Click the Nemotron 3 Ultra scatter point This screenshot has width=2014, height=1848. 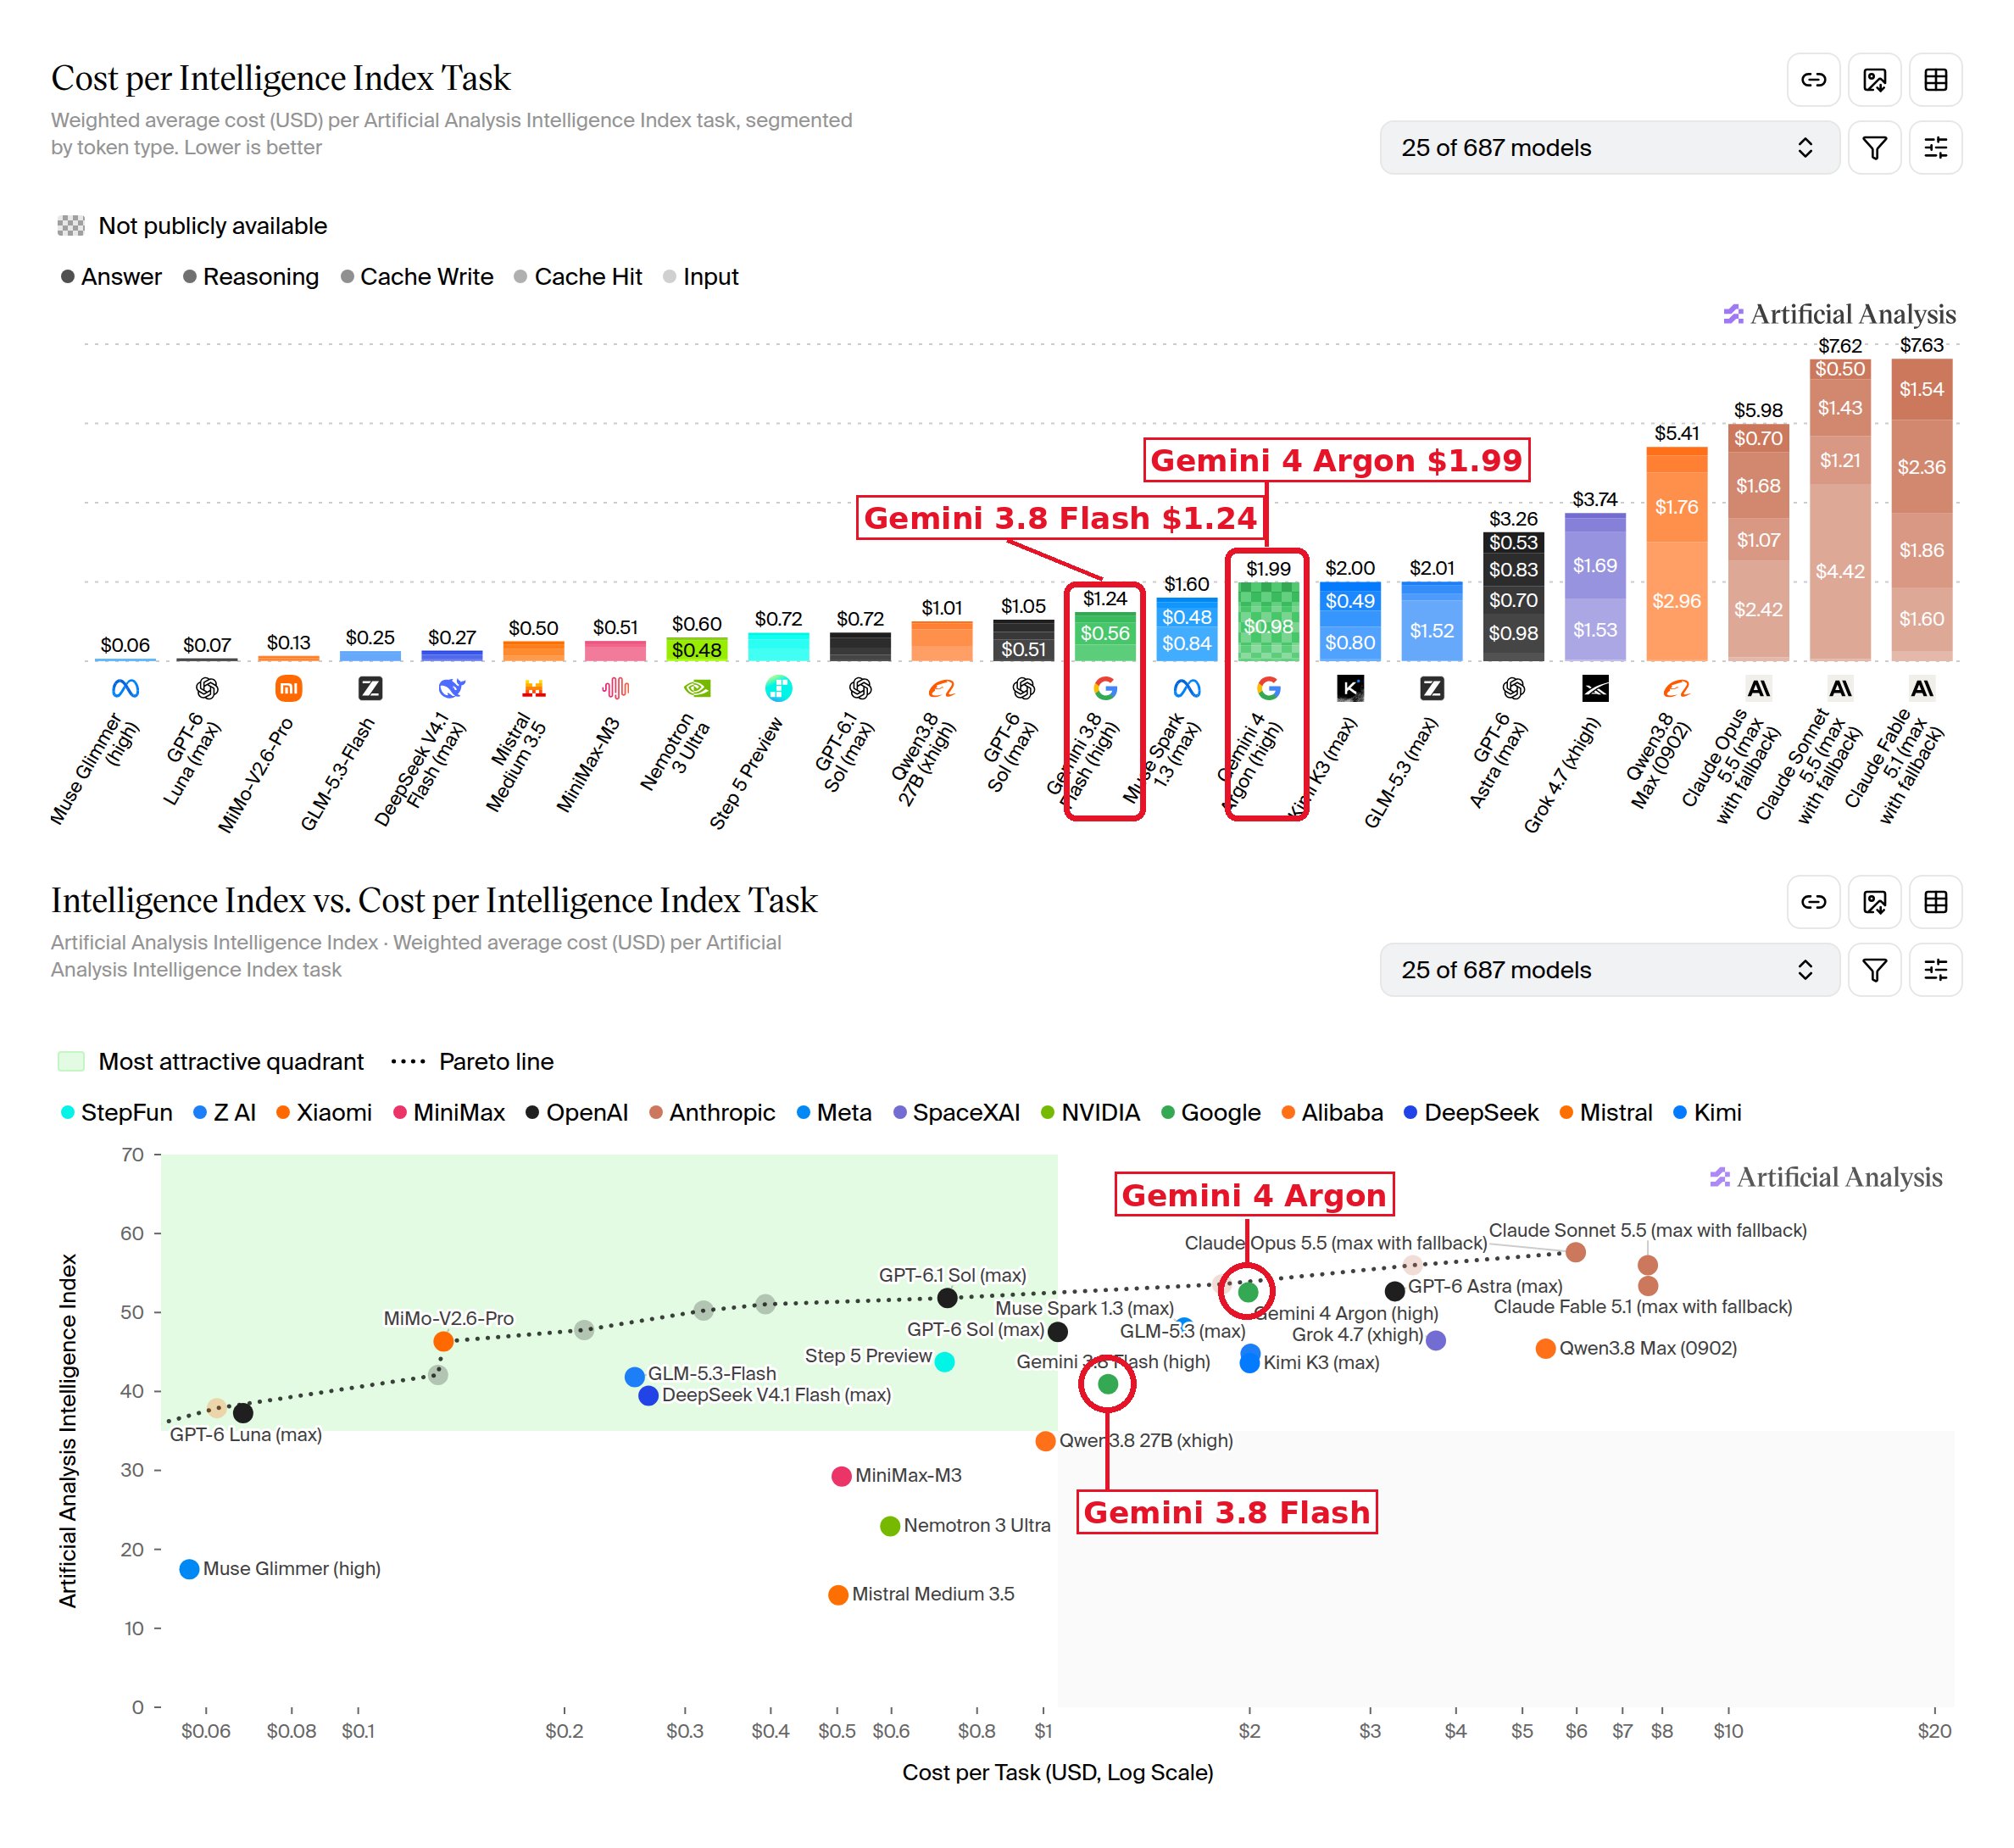tap(889, 1526)
